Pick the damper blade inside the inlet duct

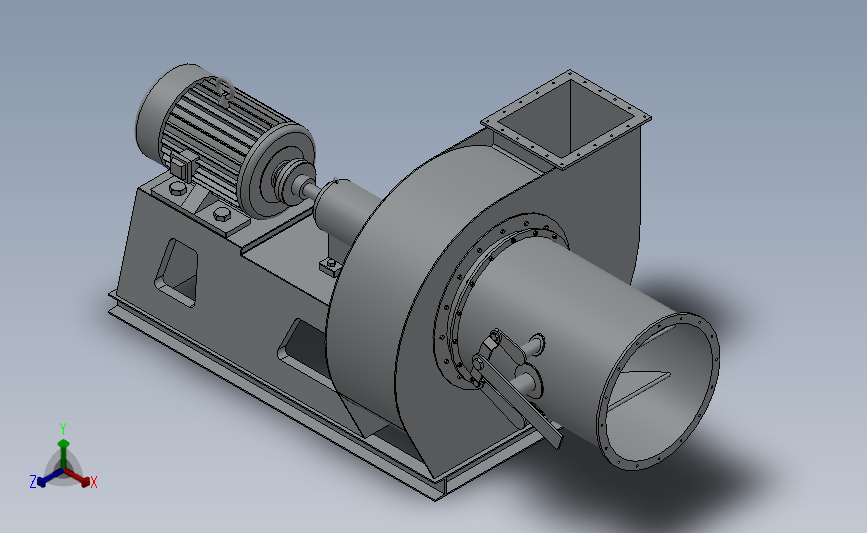click(640, 389)
